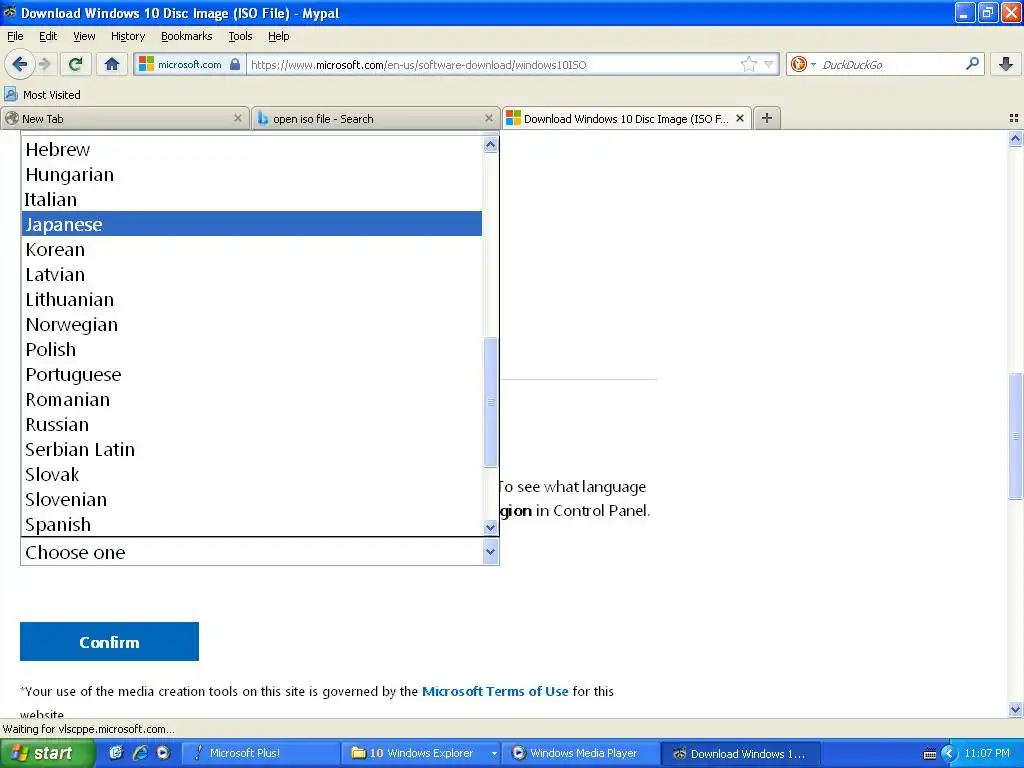This screenshot has height=768, width=1024.
Task: Open the Help menu
Action: click(278, 36)
